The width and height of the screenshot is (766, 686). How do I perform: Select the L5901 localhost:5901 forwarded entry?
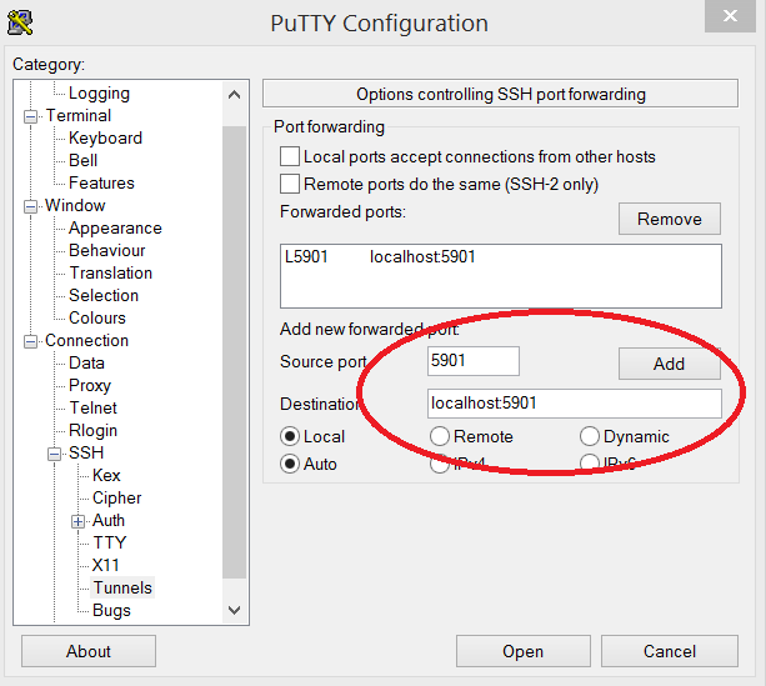[x=500, y=257]
